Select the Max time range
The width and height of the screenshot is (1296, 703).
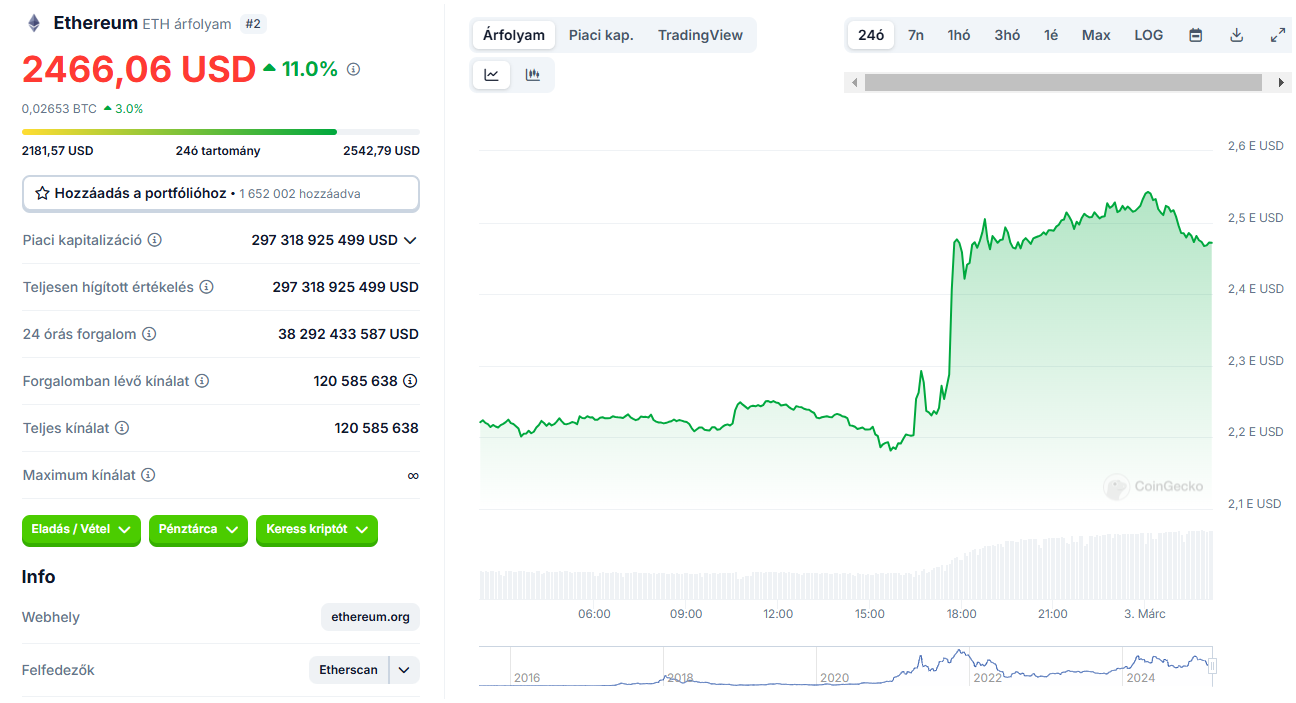point(1096,35)
